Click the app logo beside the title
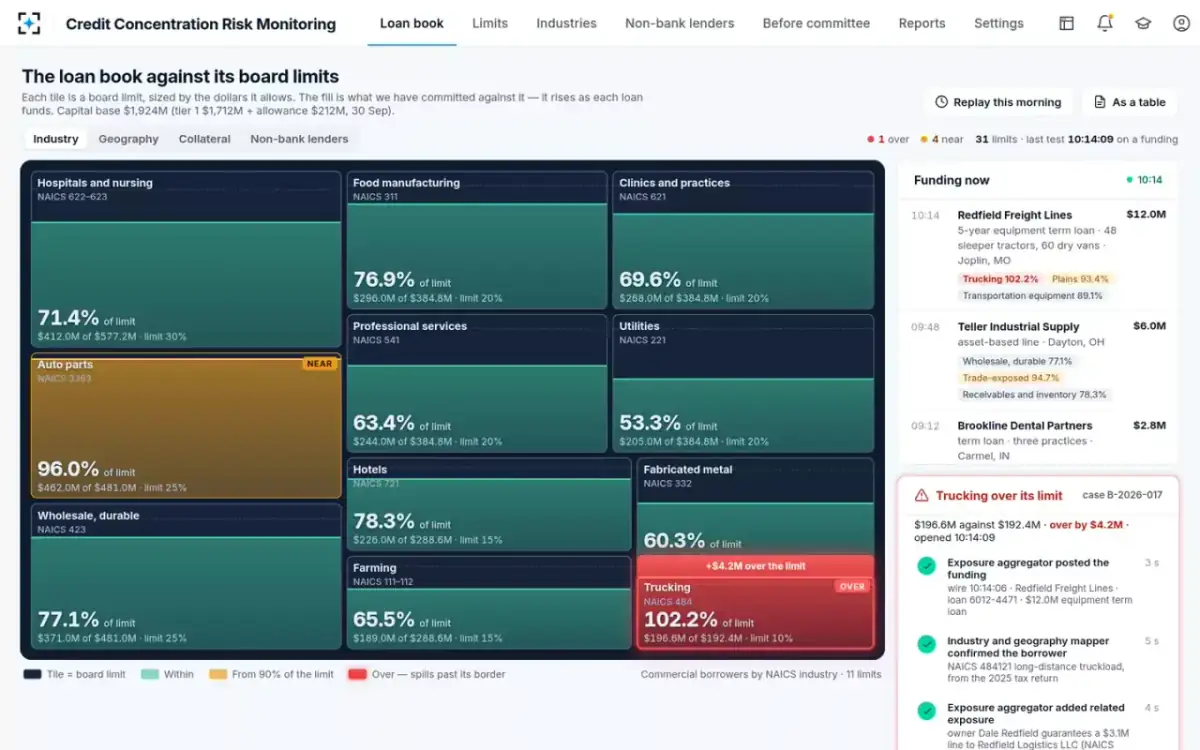This screenshot has width=1200, height=750. click(x=30, y=23)
